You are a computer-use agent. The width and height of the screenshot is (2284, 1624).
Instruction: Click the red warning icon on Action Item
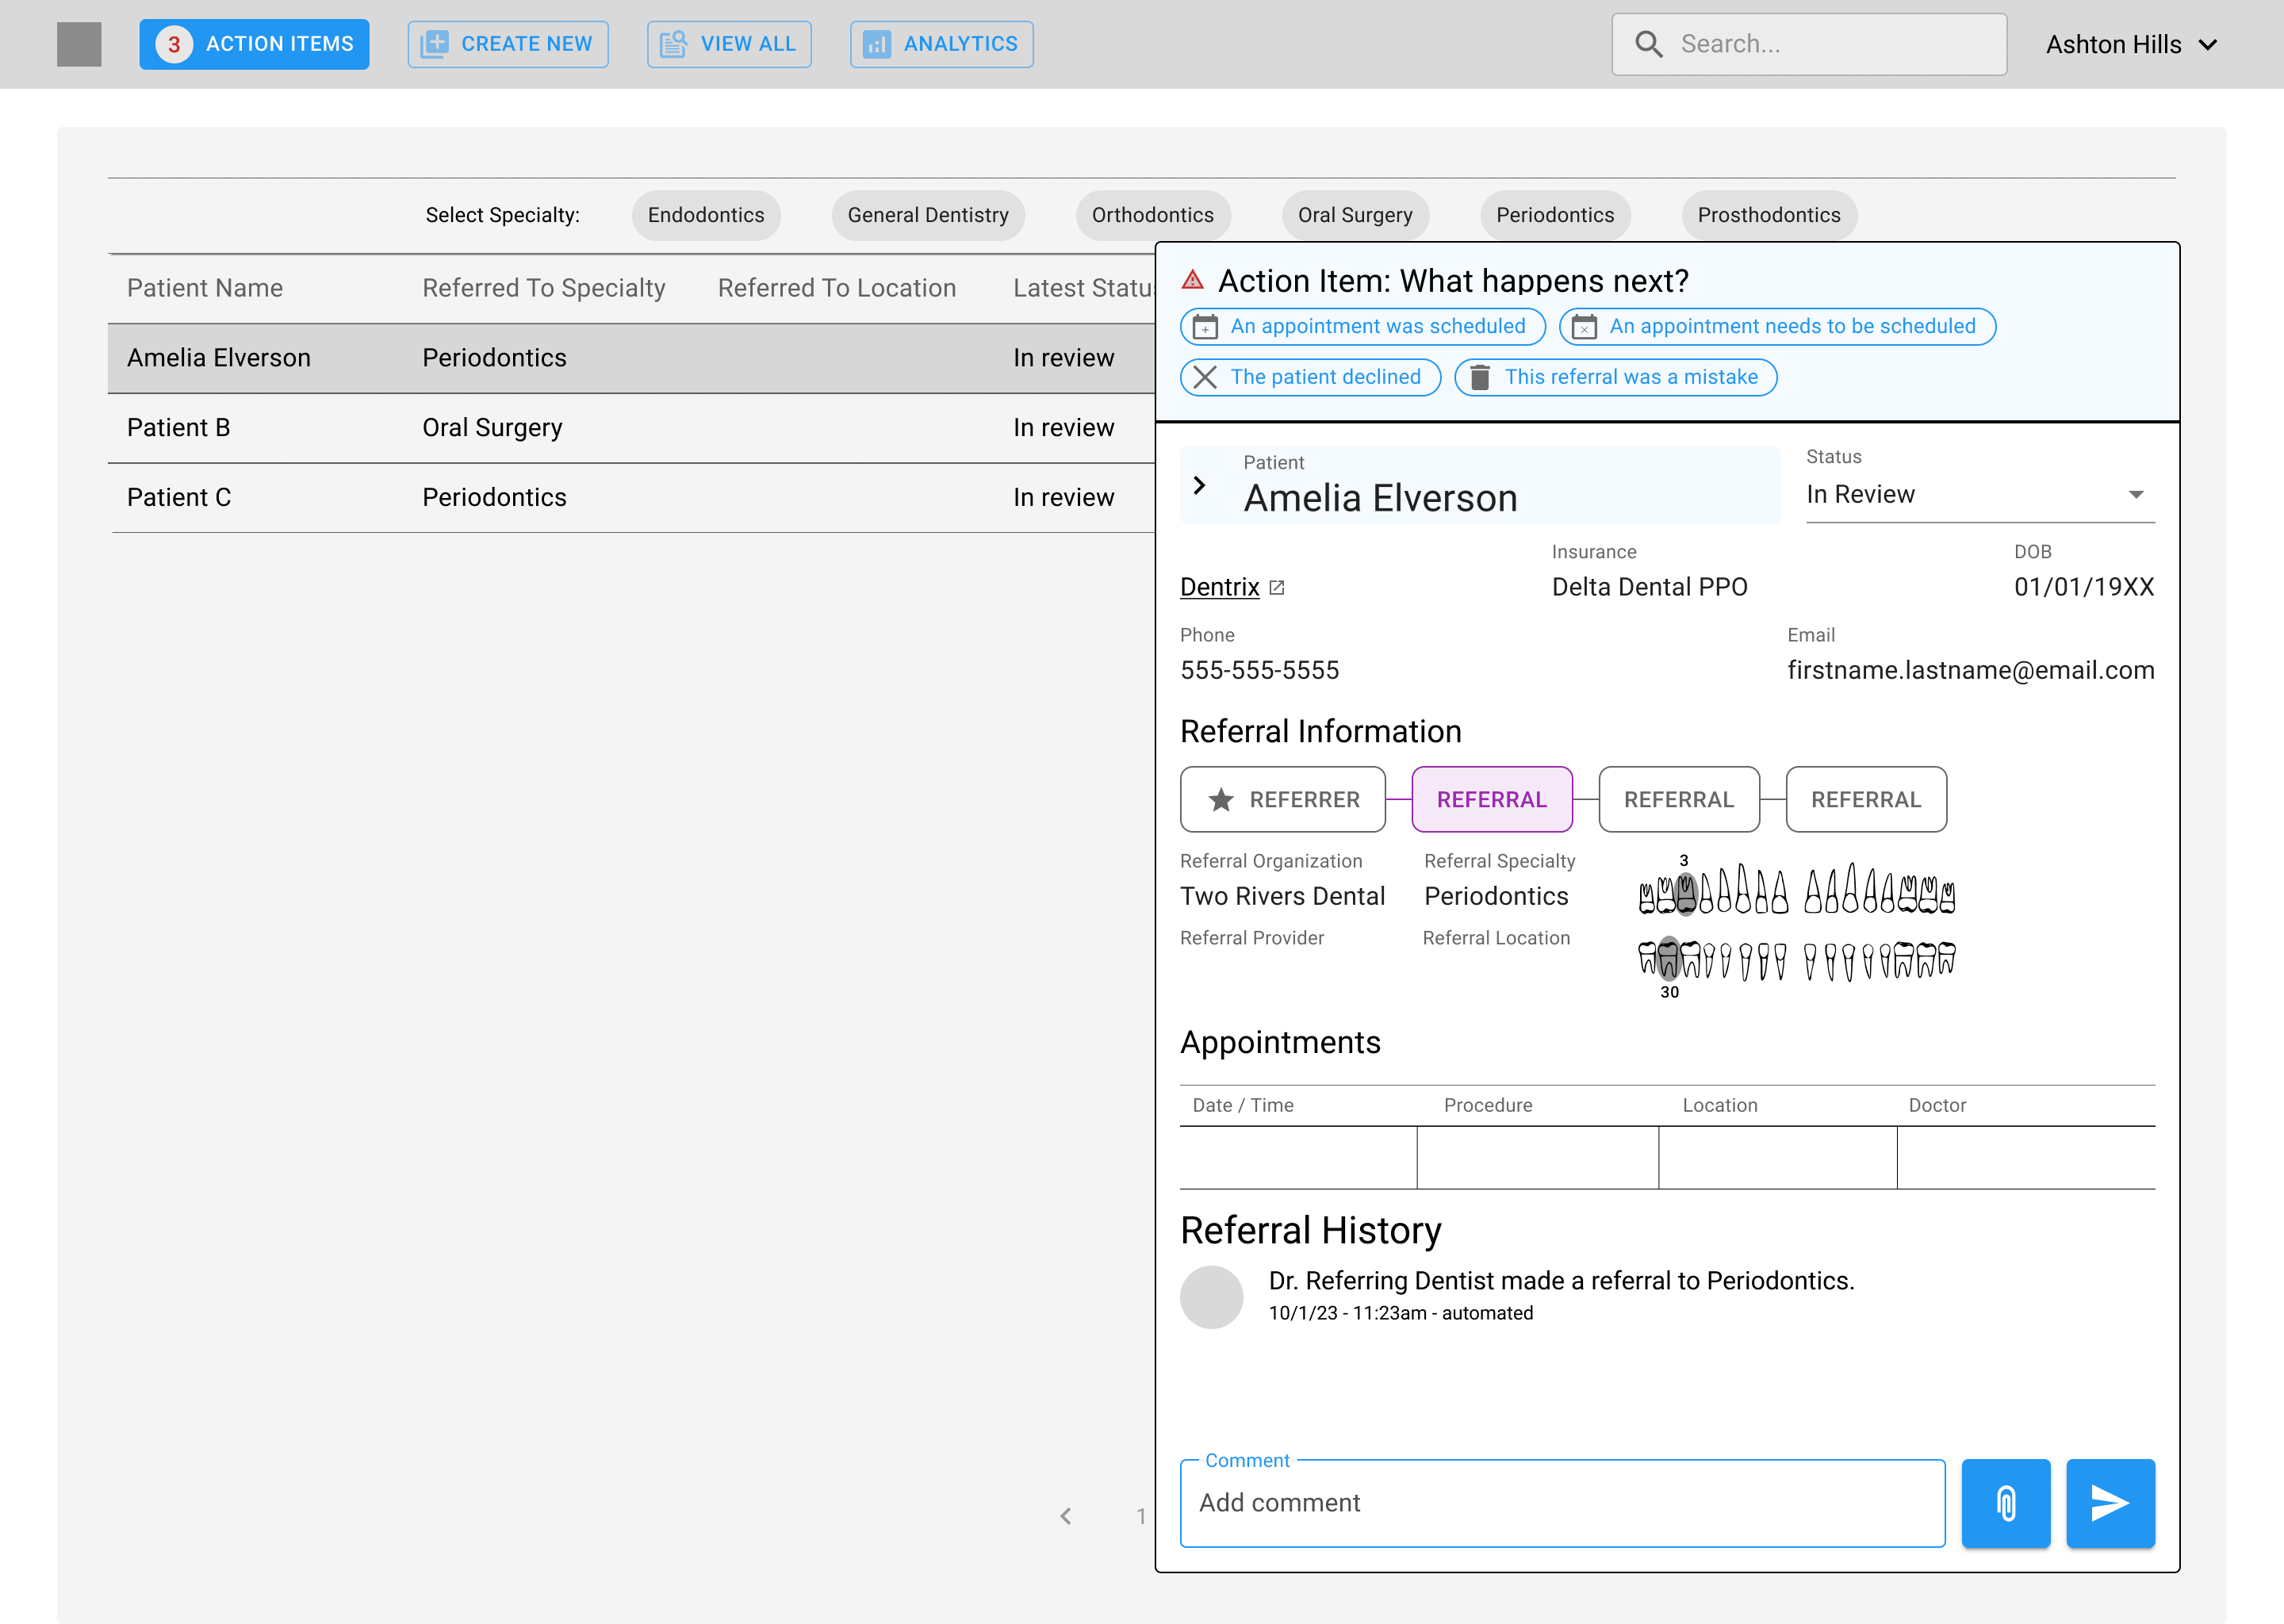click(x=1192, y=280)
